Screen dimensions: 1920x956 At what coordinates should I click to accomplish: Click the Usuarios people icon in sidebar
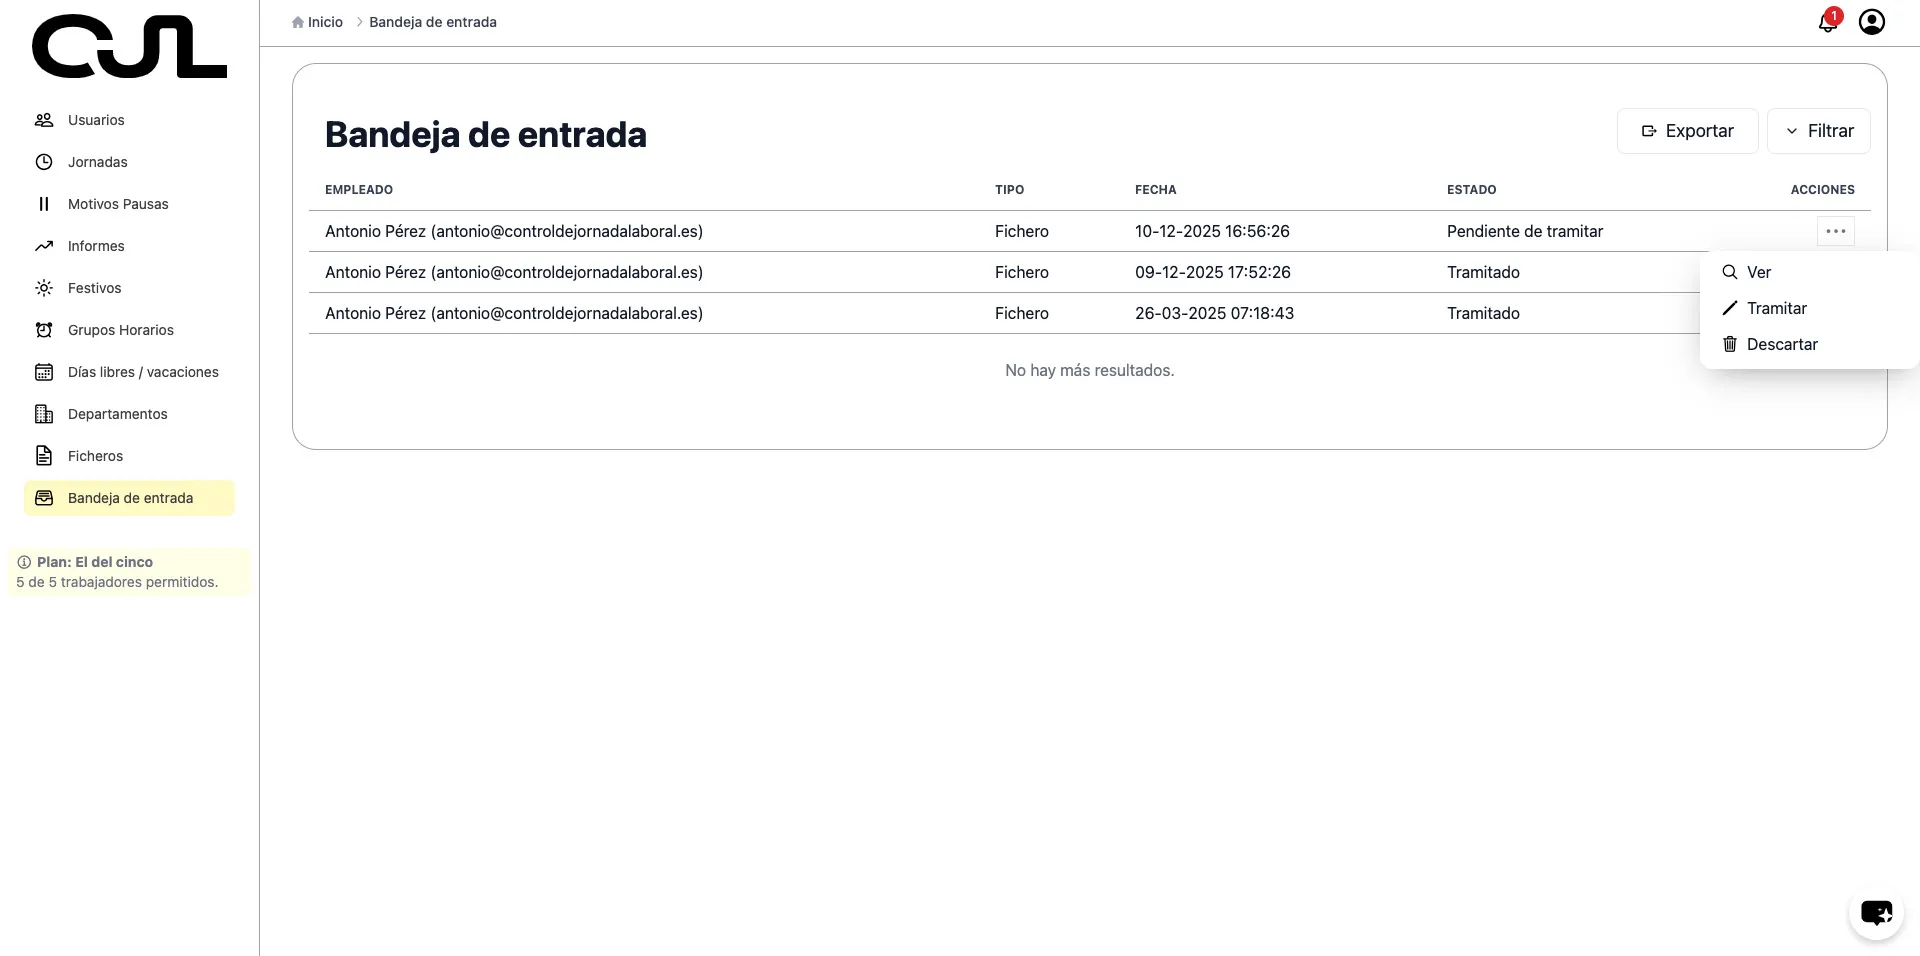pos(44,120)
